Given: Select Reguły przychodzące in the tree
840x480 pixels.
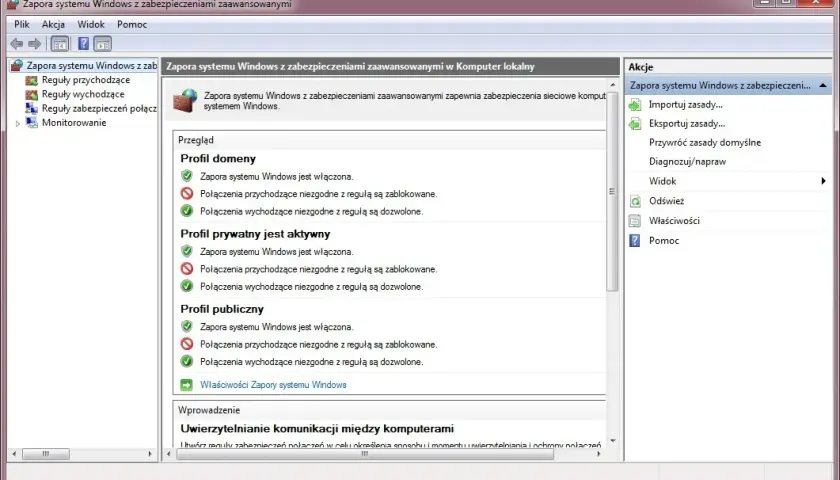Looking at the screenshot, I should 86,80.
